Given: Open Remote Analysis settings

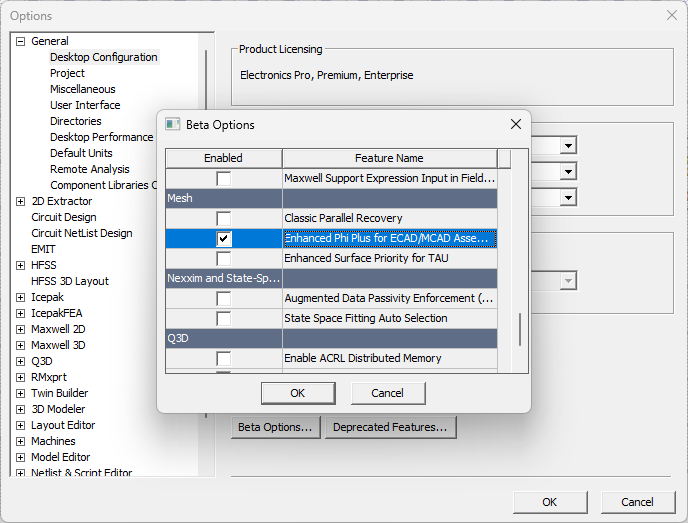Looking at the screenshot, I should pos(90,169).
